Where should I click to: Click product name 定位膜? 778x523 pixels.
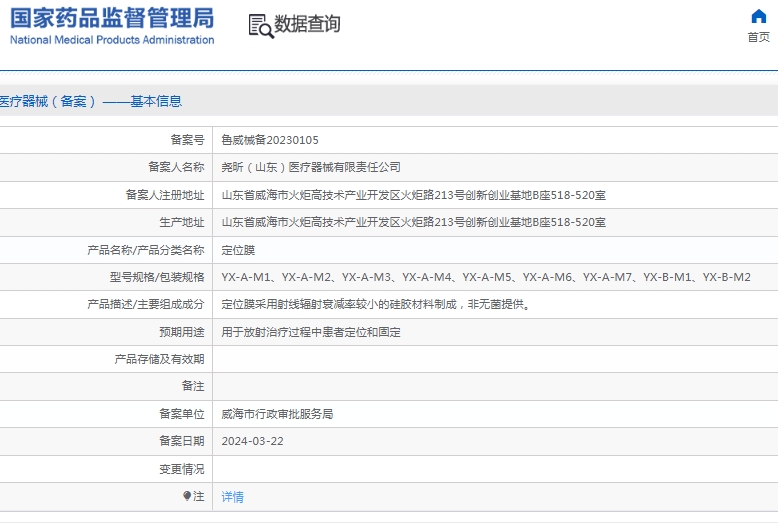pyautogui.click(x=238, y=250)
